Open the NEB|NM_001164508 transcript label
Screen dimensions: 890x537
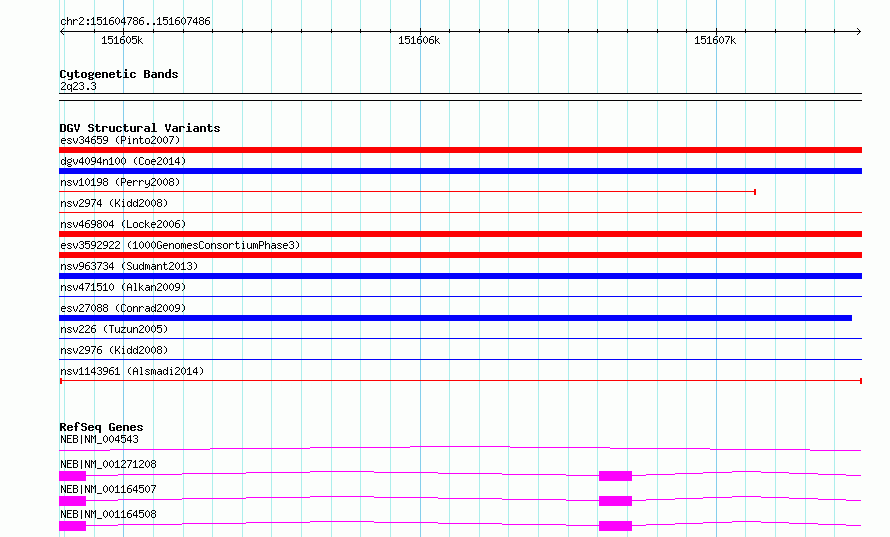[x=108, y=514]
